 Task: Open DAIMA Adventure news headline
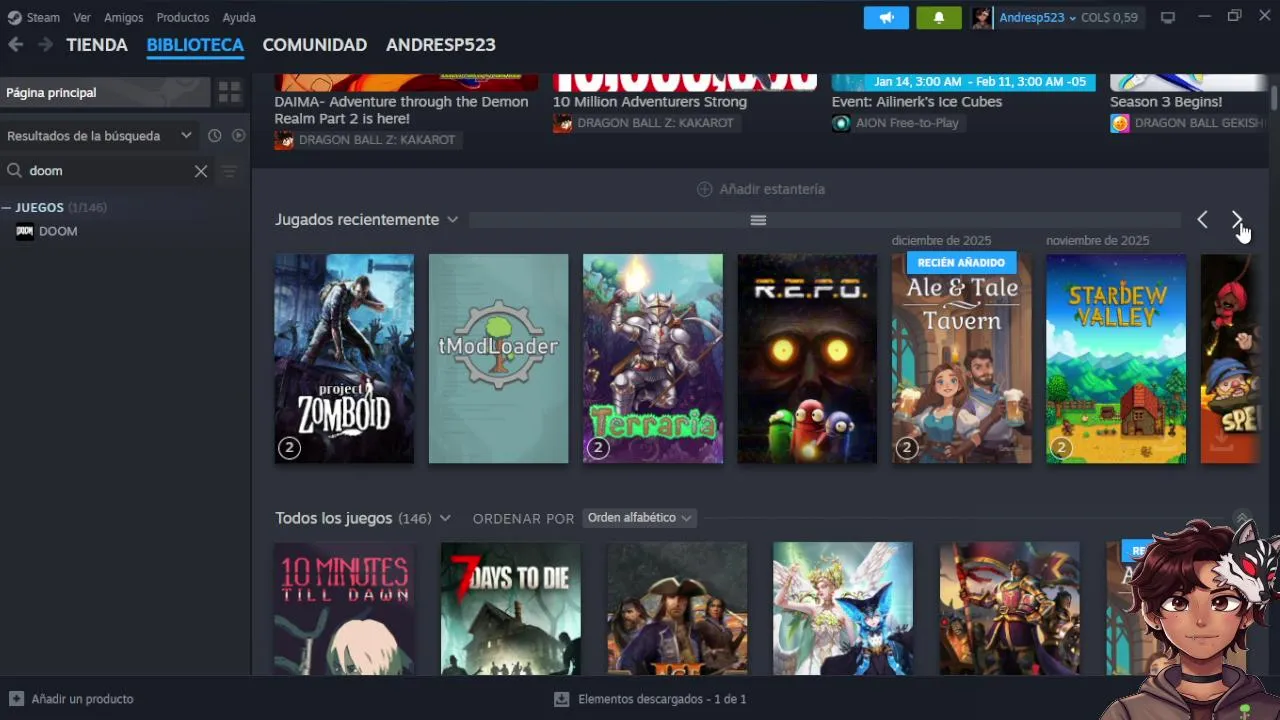click(401, 110)
